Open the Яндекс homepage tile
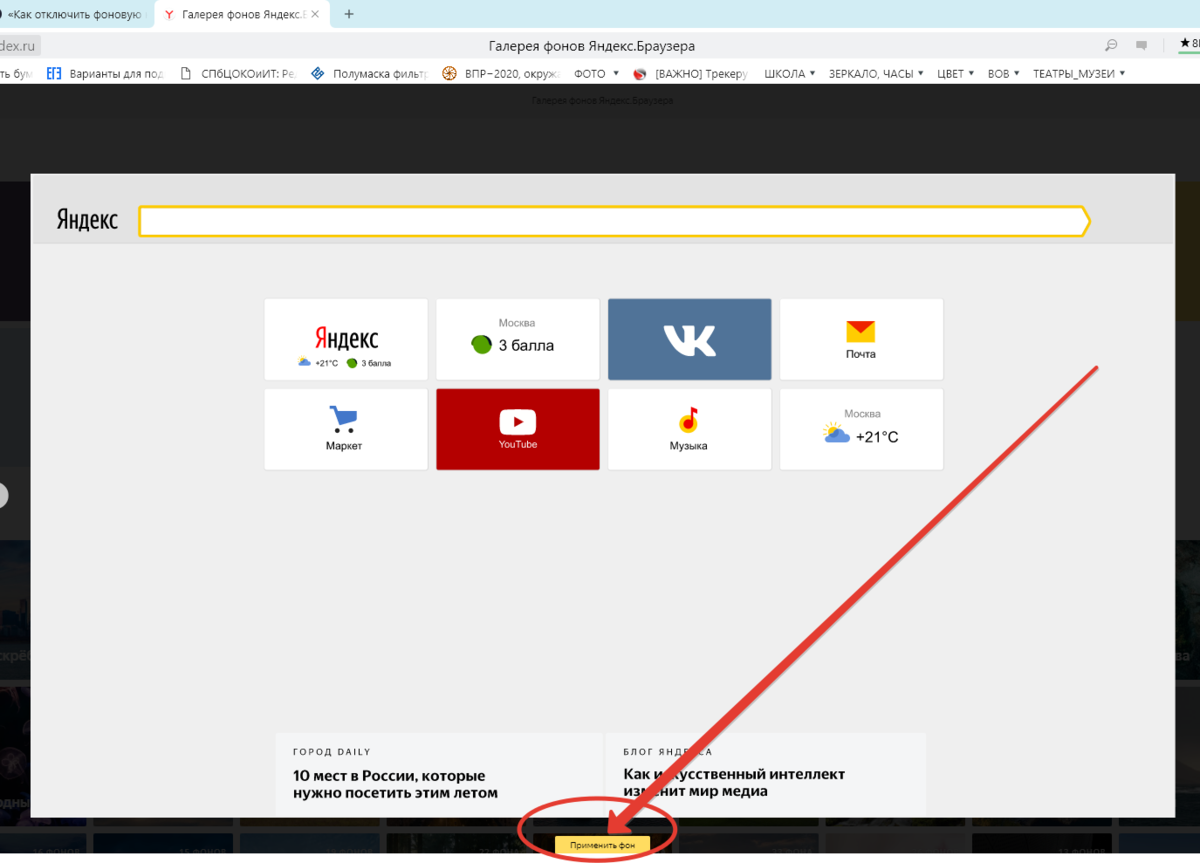 click(345, 339)
